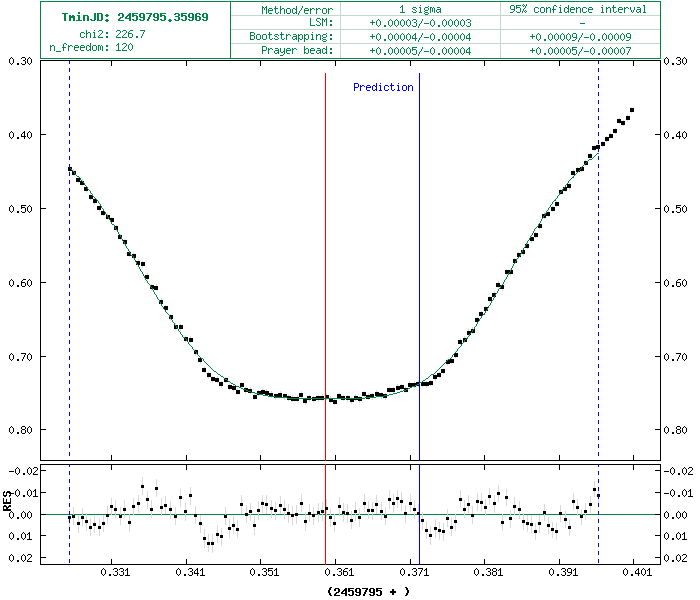
Task: Click the 0.401 x-axis tick label
Action: pos(637,573)
